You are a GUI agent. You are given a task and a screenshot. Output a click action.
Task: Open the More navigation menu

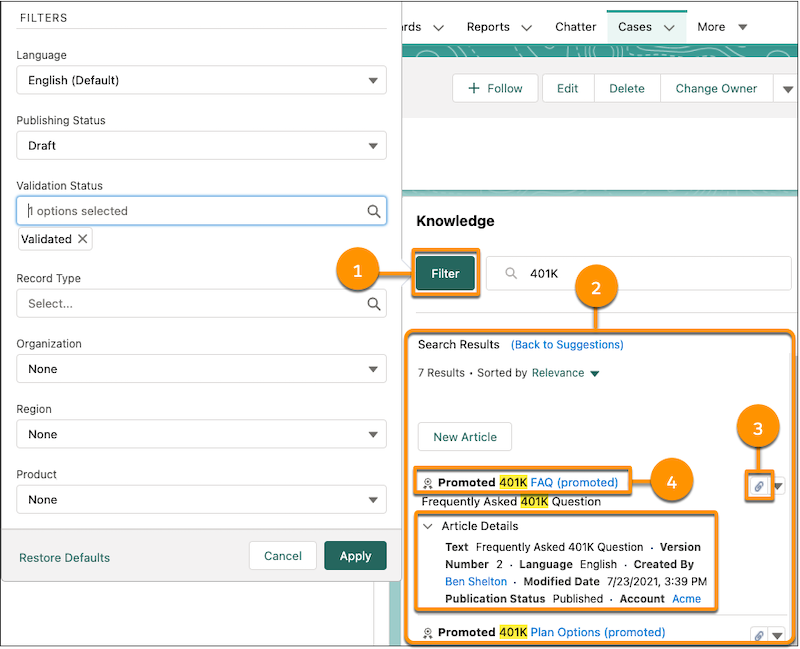tap(722, 27)
